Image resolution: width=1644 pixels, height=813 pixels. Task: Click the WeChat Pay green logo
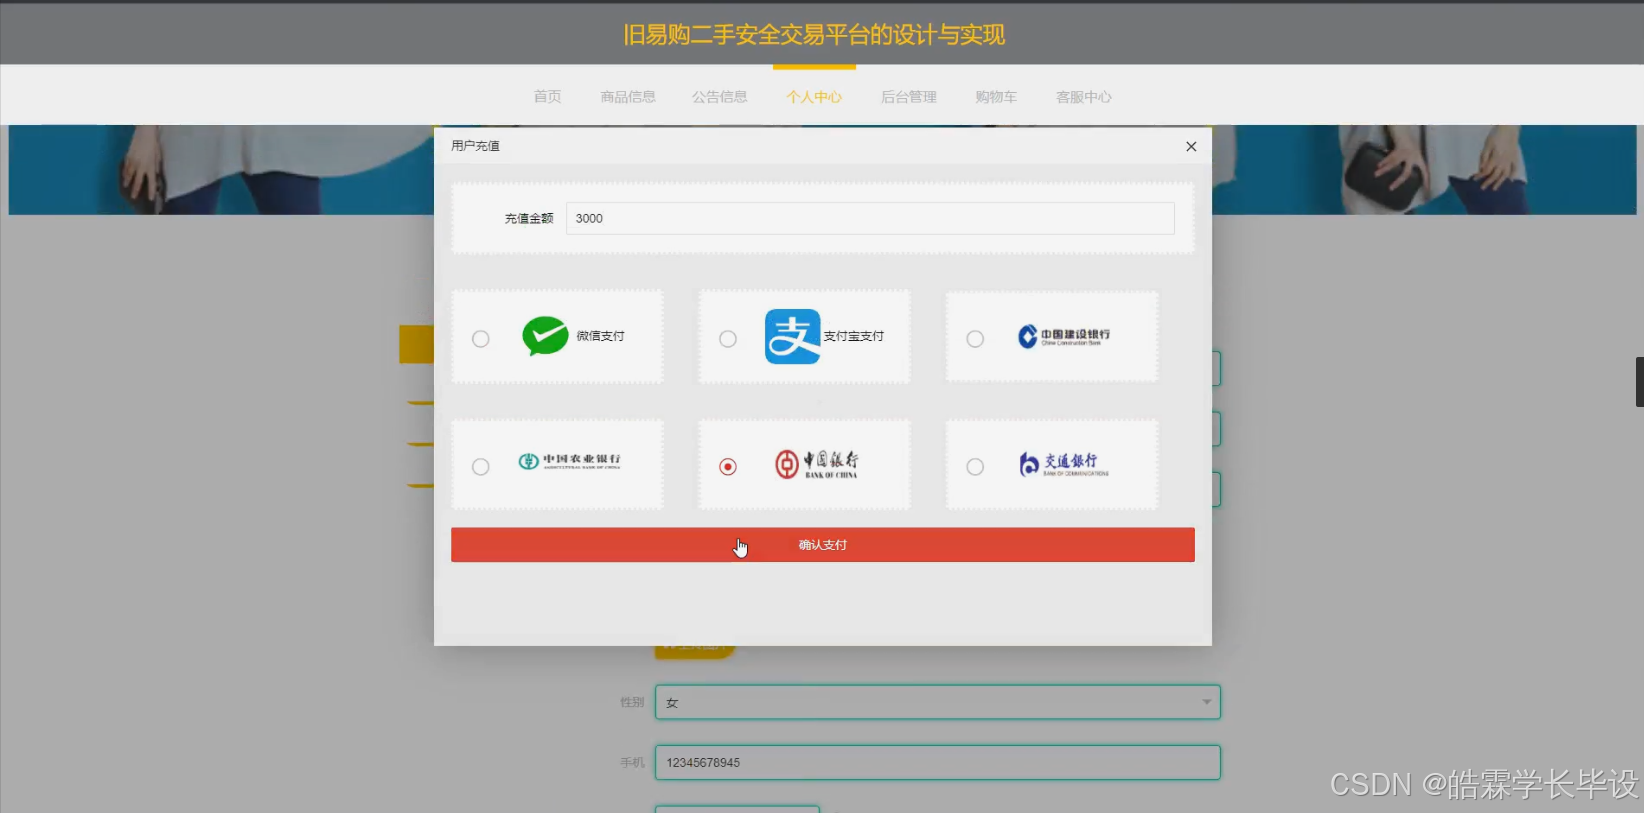pos(545,336)
